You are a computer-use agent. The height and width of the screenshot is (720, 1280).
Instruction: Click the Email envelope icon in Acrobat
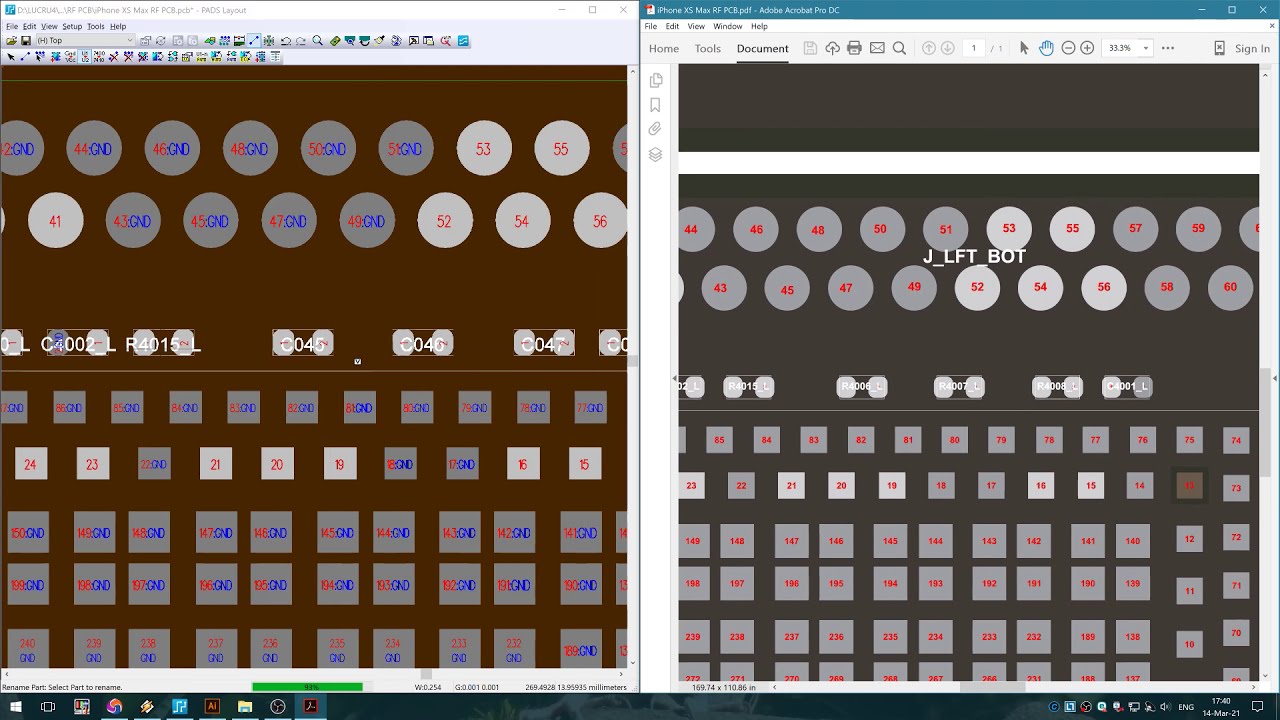[877, 48]
